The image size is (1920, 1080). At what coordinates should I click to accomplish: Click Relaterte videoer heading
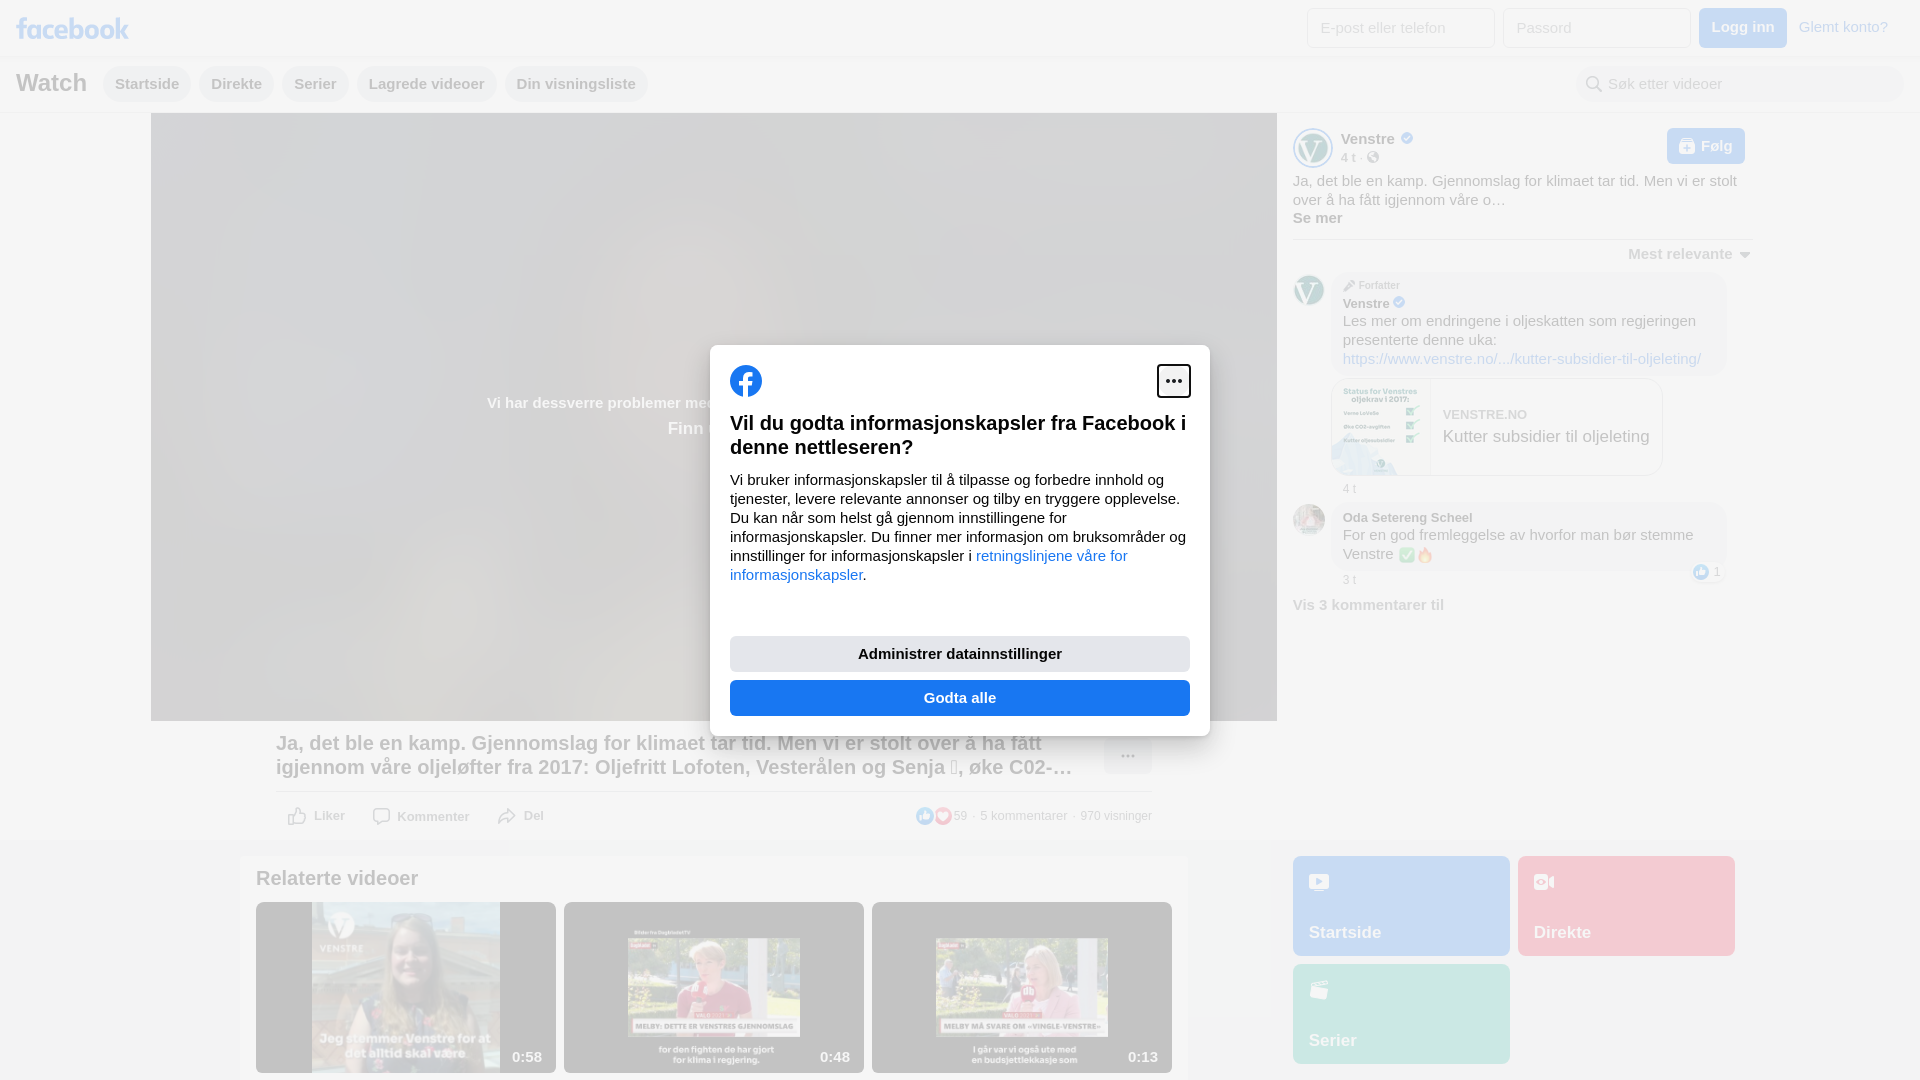point(337,878)
